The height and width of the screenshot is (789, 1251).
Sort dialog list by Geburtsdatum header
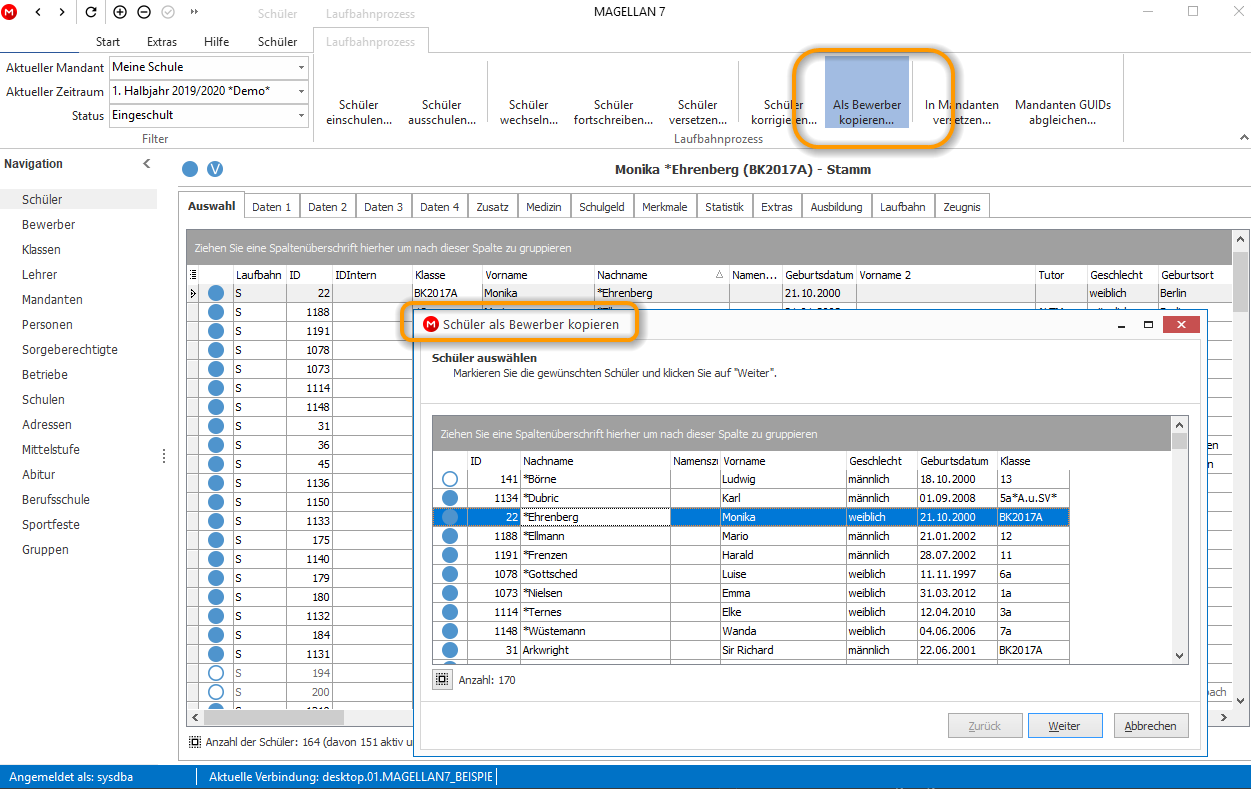[x=957, y=461]
